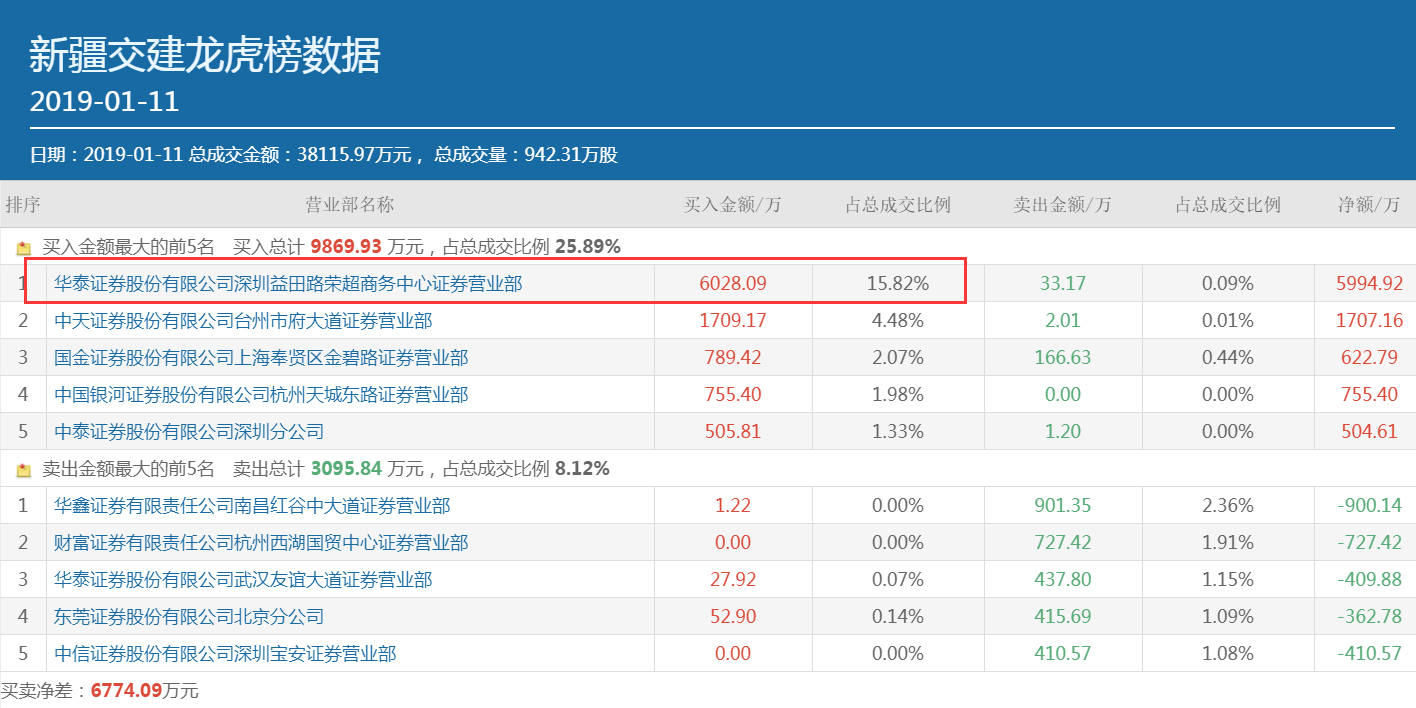Select the percentage 2.36%
The height and width of the screenshot is (708, 1416).
tap(1227, 506)
